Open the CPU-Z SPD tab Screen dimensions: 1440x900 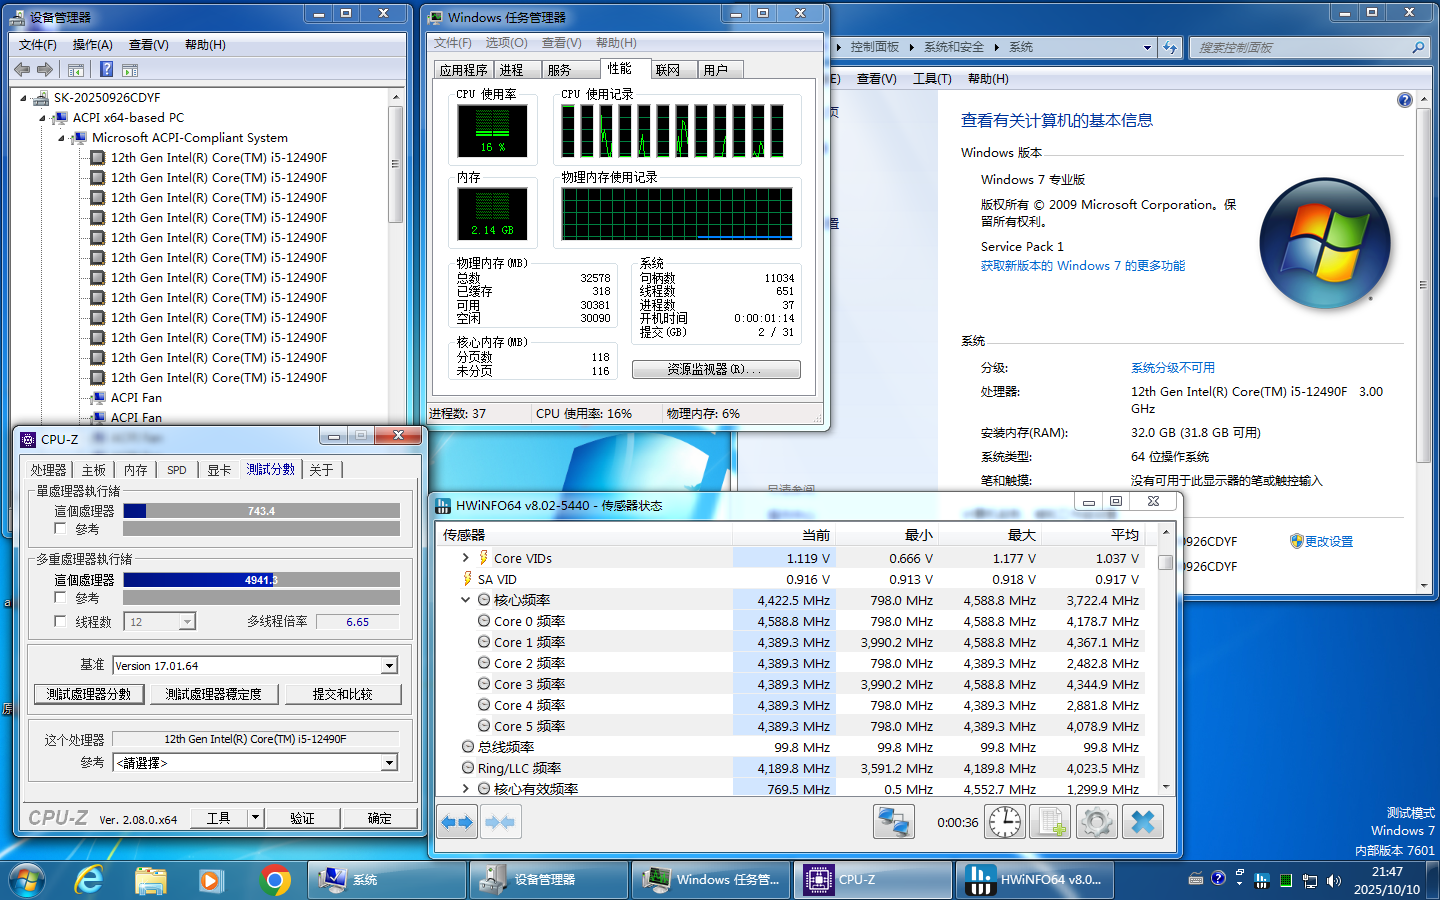coord(177,470)
